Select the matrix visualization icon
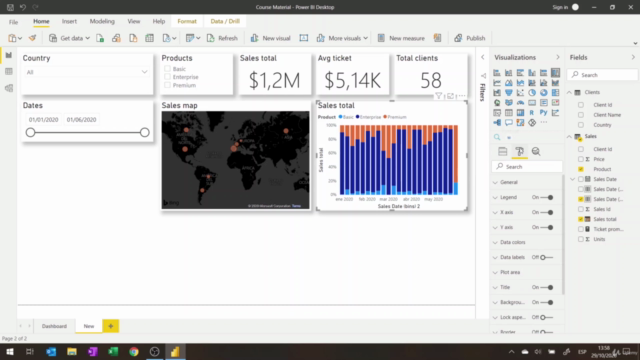 [x=520, y=112]
